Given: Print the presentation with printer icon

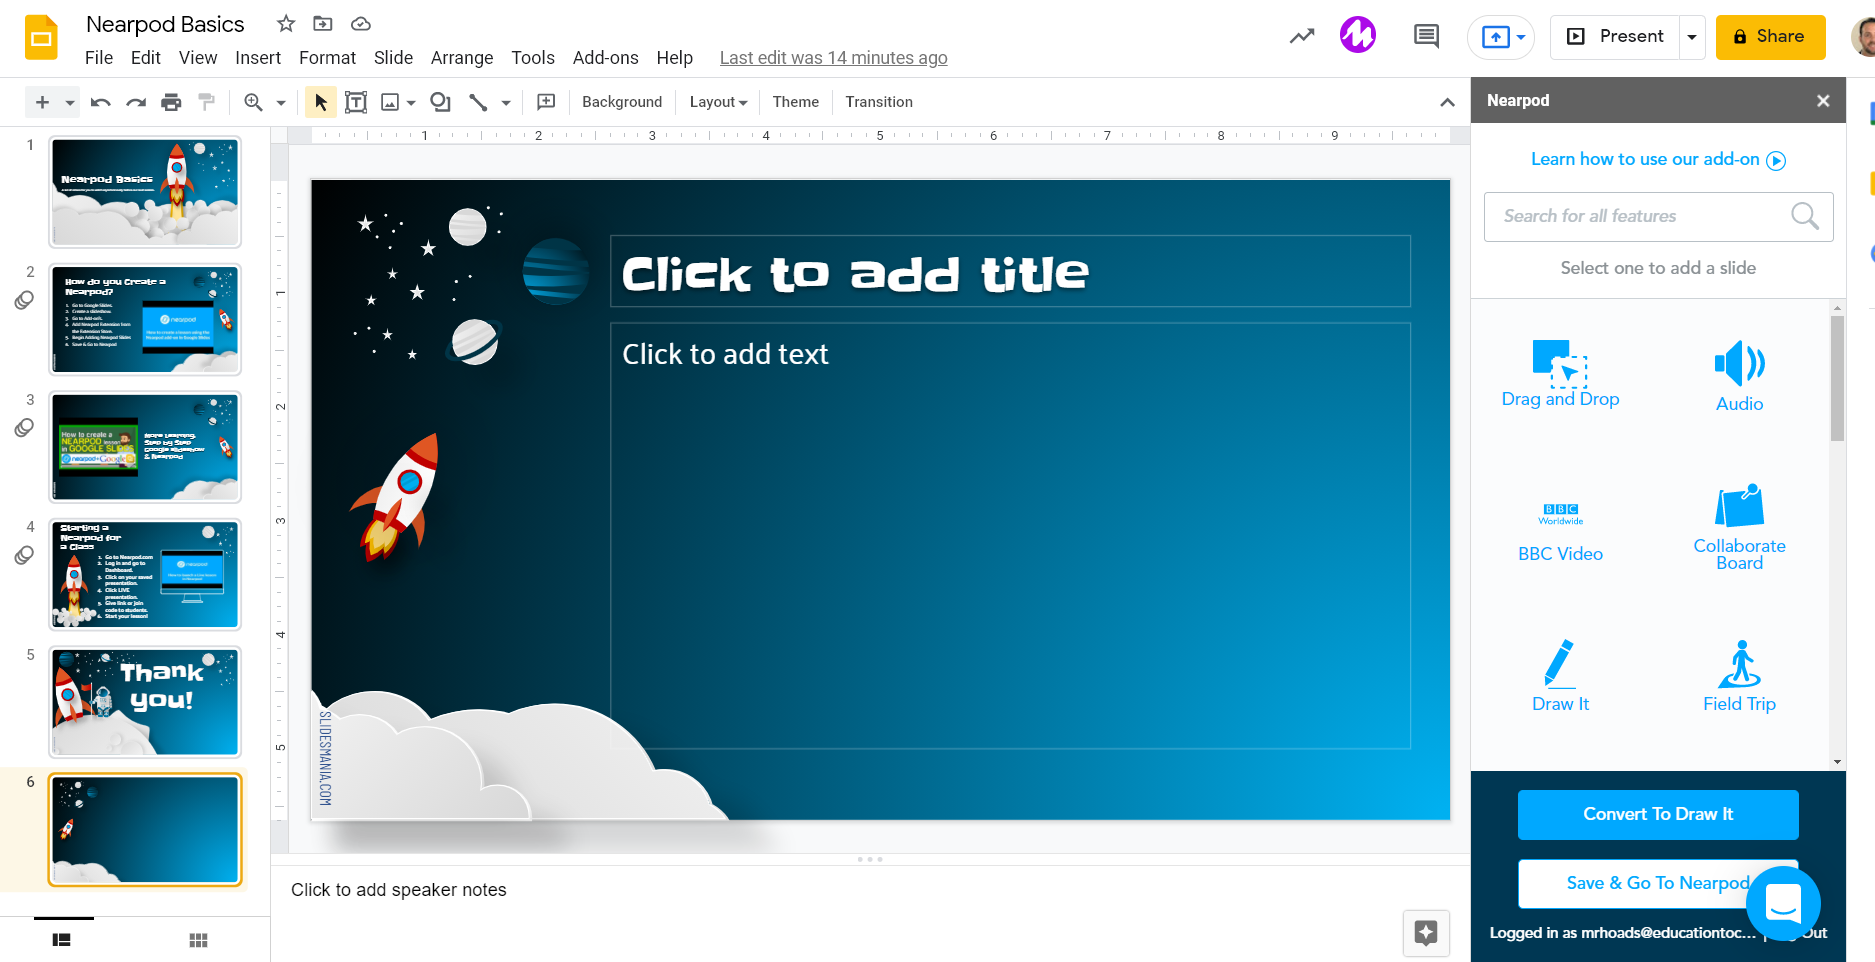Looking at the screenshot, I should [172, 102].
